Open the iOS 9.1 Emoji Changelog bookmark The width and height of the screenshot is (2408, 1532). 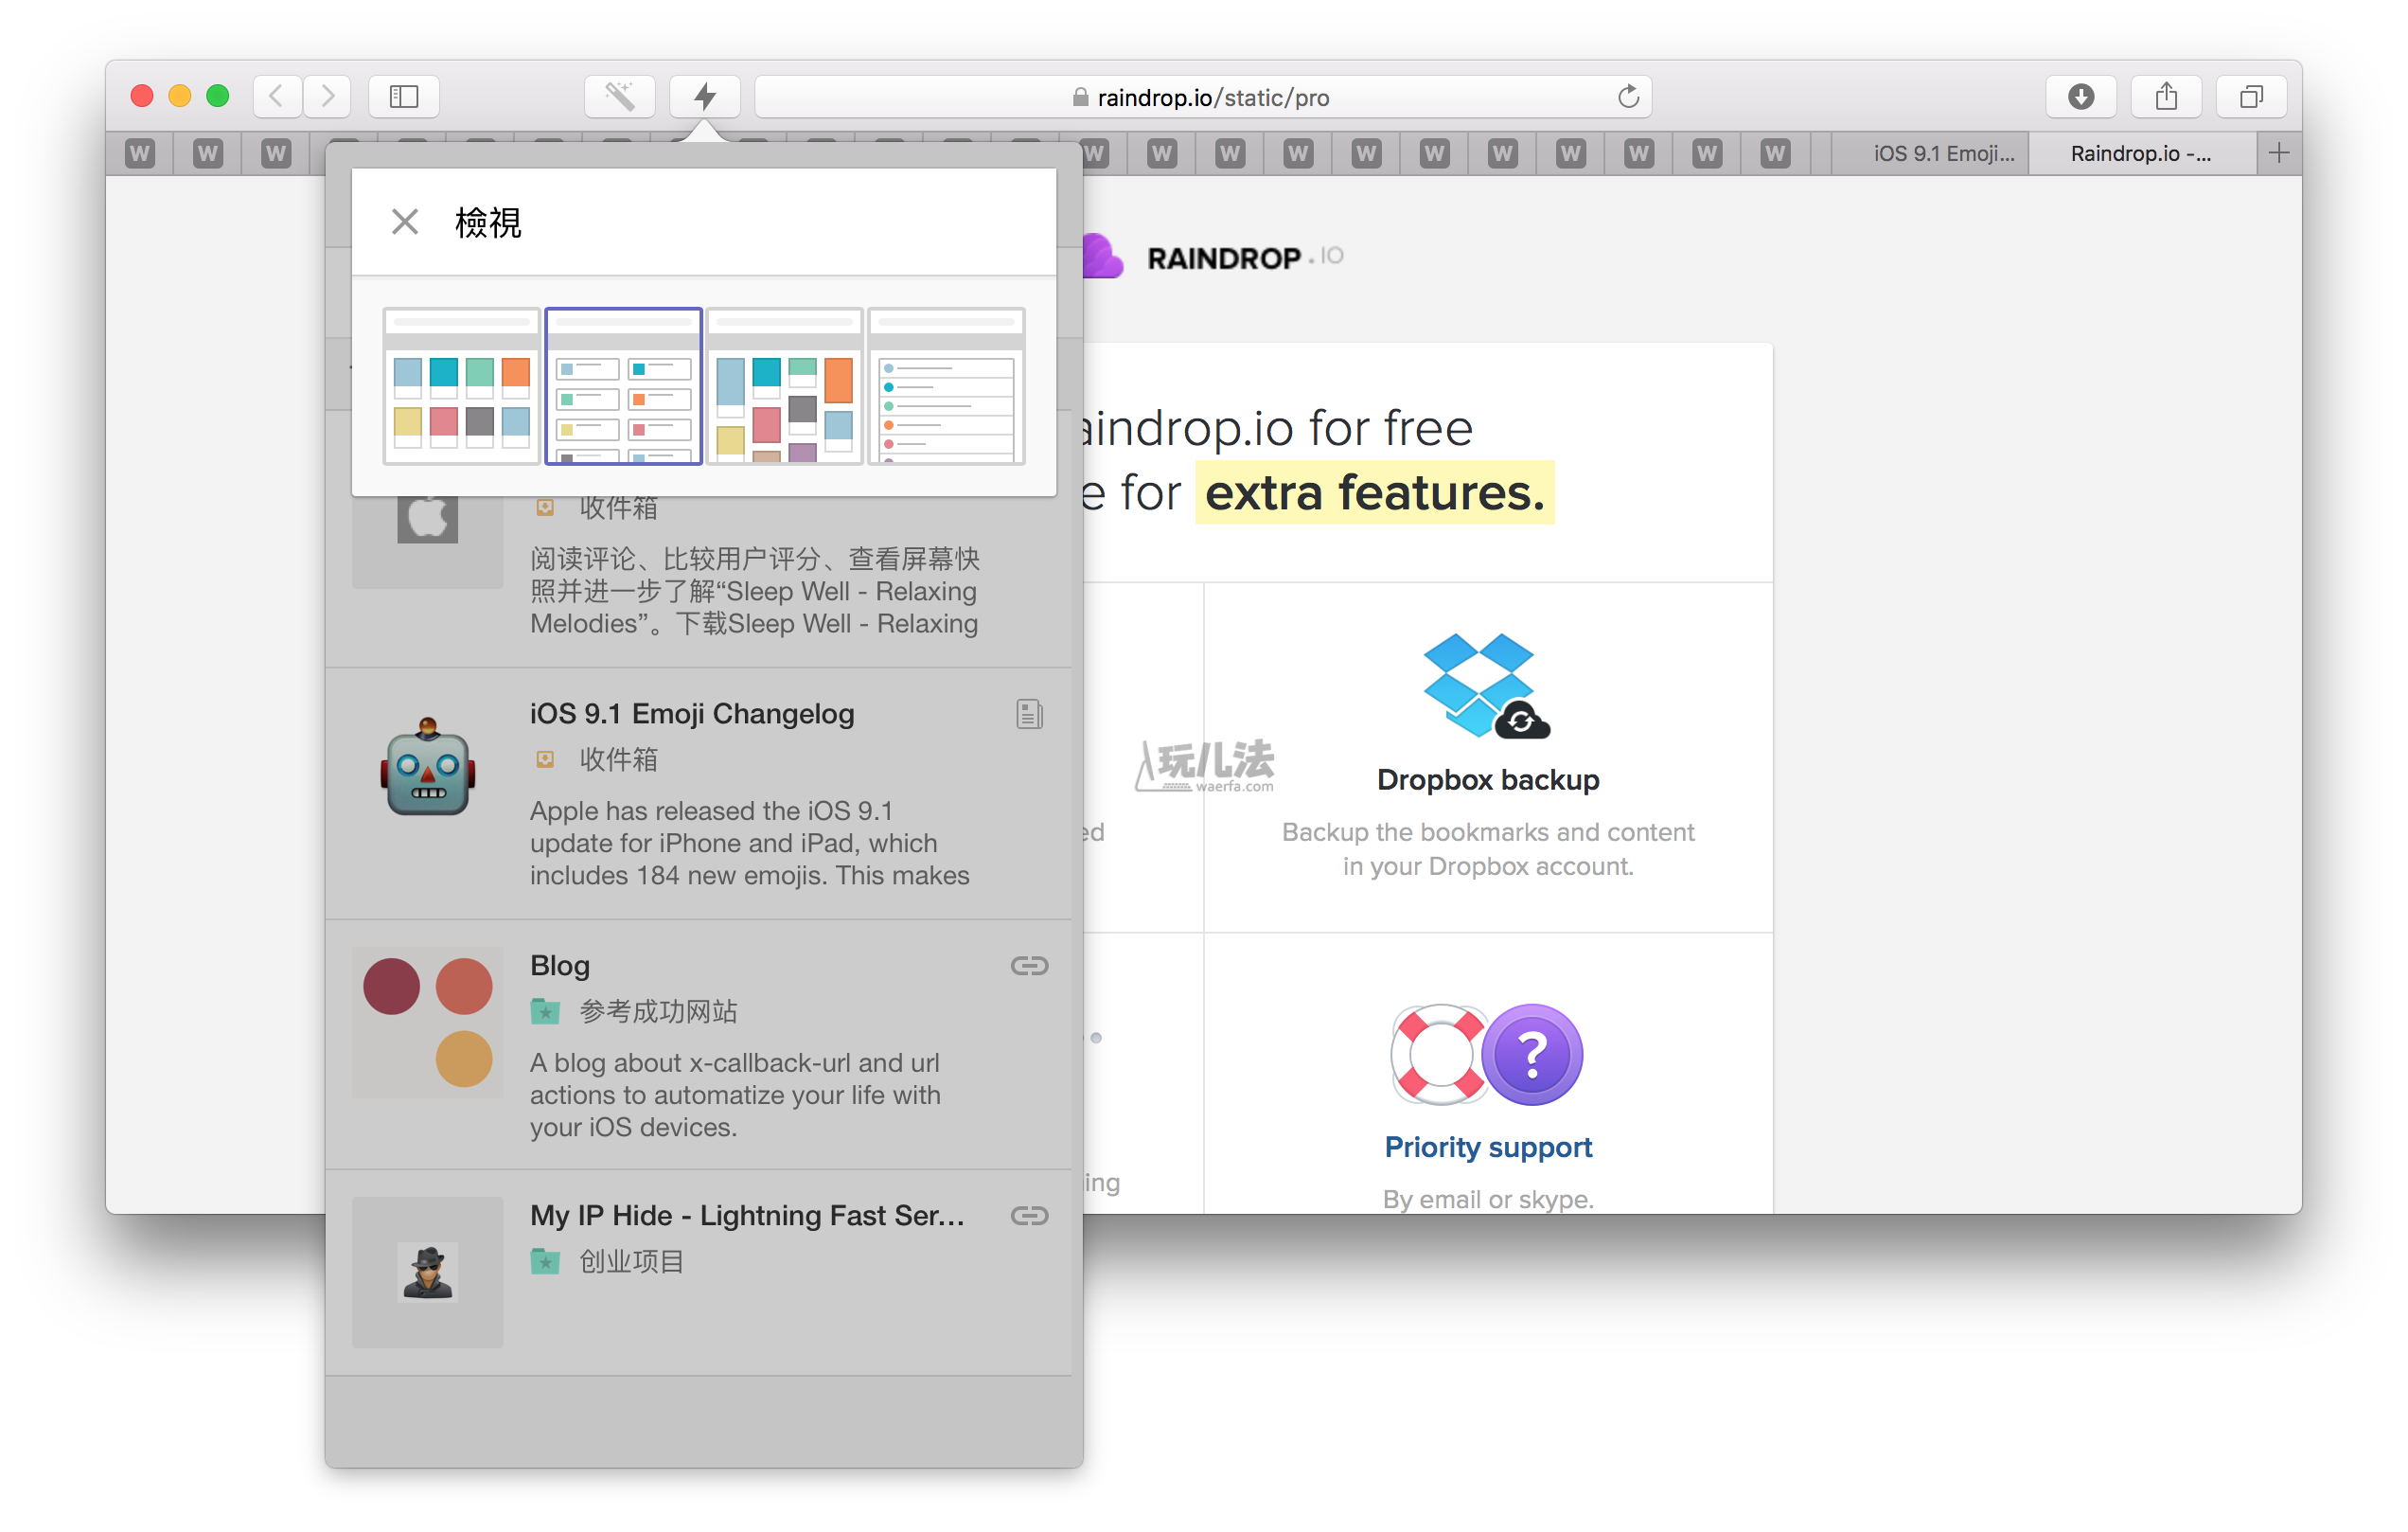pos(692,714)
